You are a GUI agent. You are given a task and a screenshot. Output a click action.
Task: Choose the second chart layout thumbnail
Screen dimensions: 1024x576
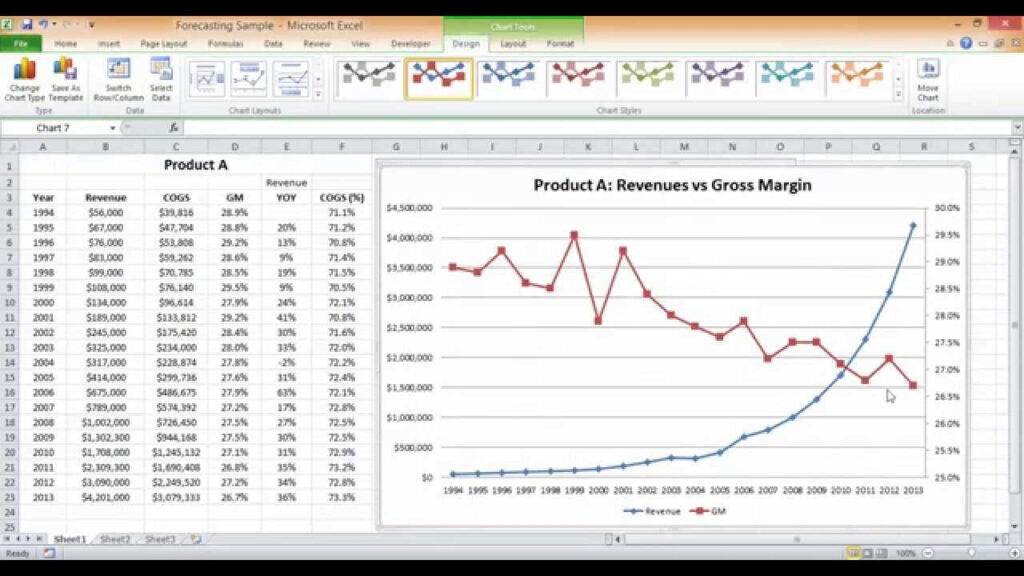pyautogui.click(x=249, y=79)
